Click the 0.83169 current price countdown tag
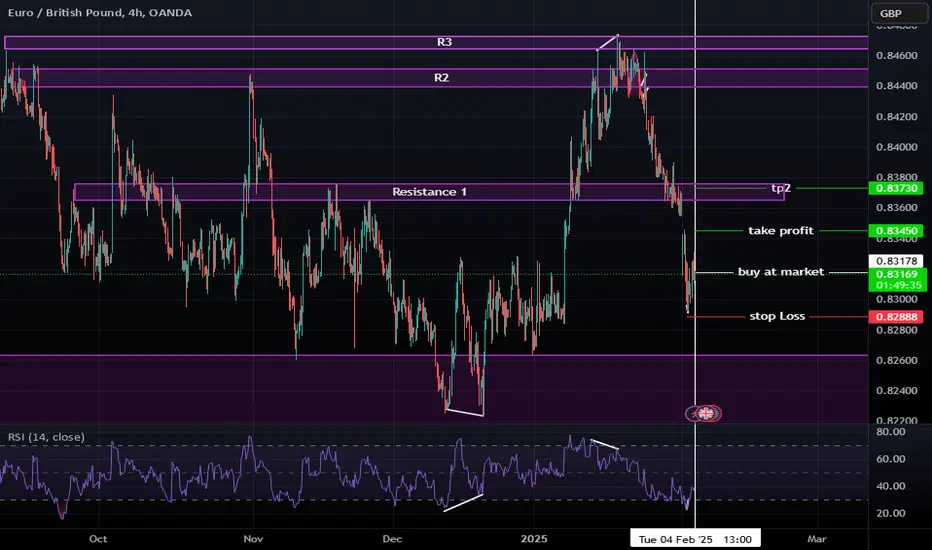The height and width of the screenshot is (550, 932). click(897, 279)
